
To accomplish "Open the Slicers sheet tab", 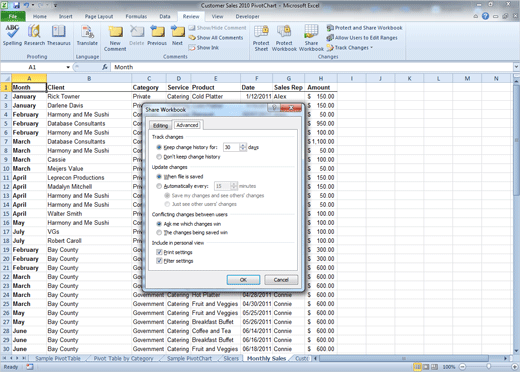I will [x=231, y=358].
